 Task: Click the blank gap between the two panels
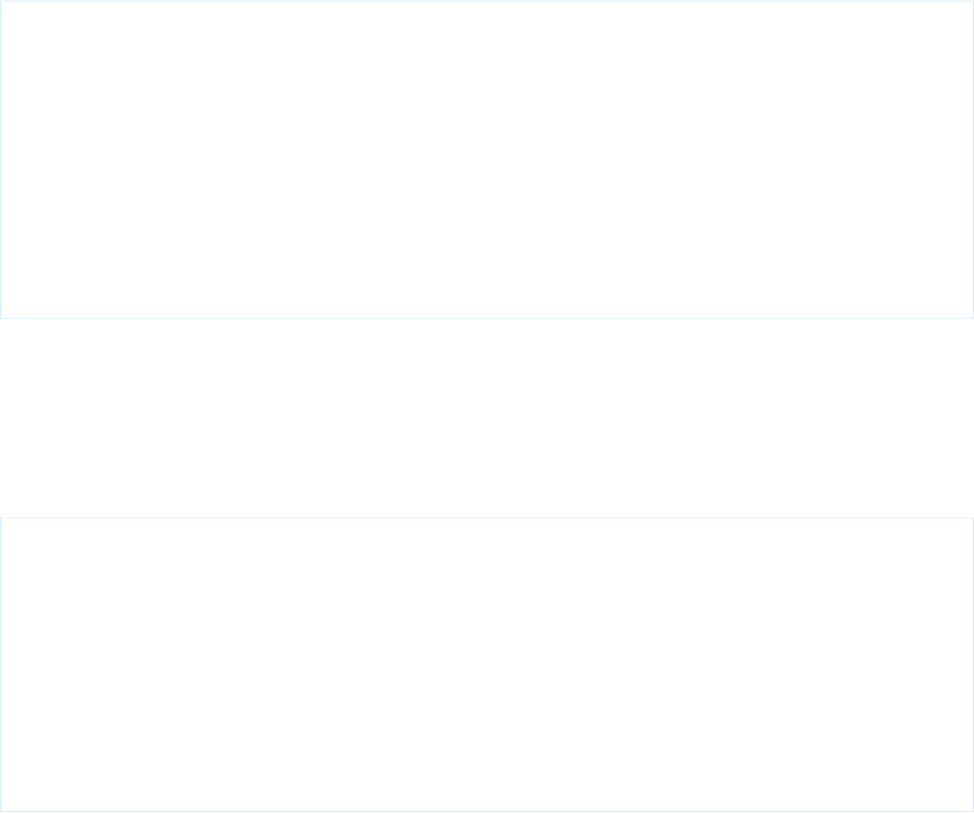[487, 418]
